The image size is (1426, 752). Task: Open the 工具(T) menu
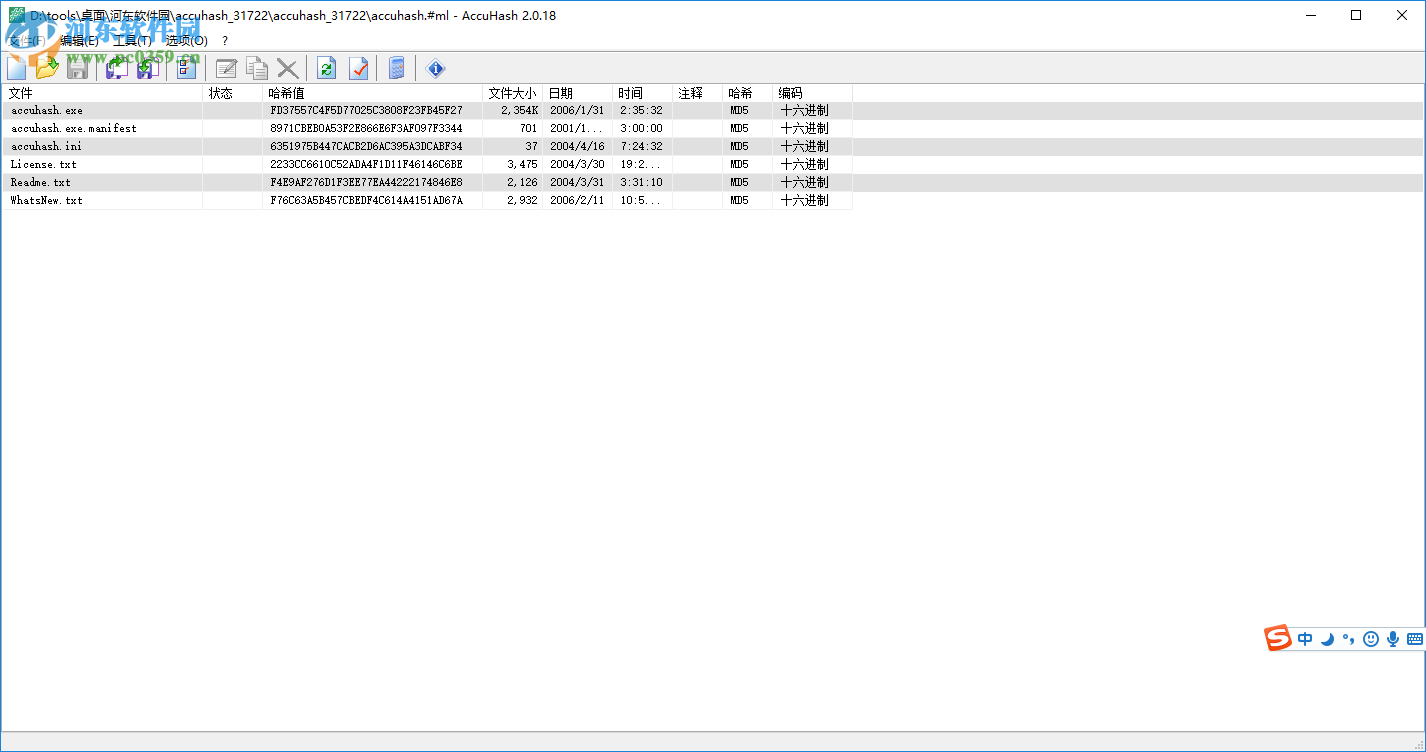pyautogui.click(x=133, y=41)
